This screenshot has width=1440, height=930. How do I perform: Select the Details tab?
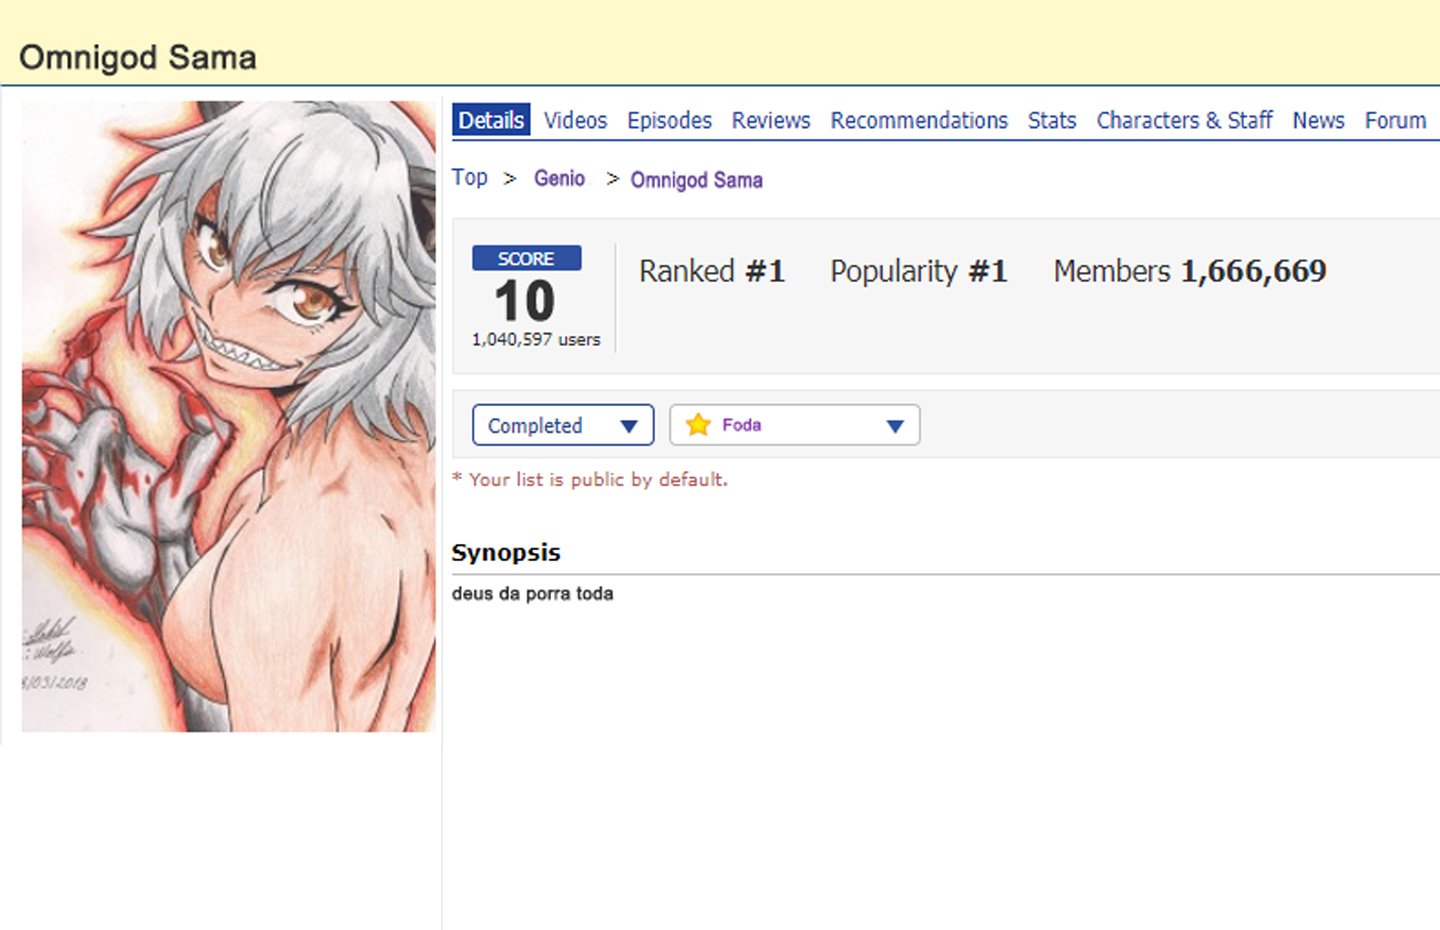pos(491,120)
